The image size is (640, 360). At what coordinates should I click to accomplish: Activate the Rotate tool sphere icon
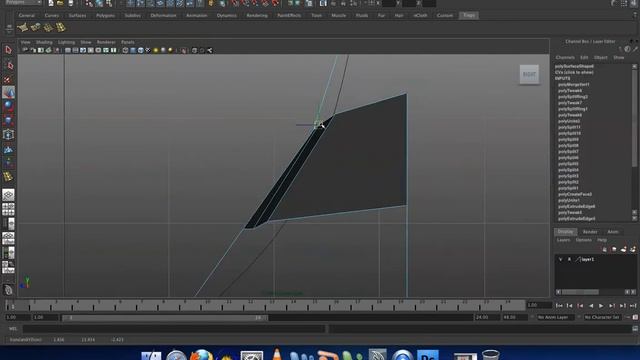point(8,106)
